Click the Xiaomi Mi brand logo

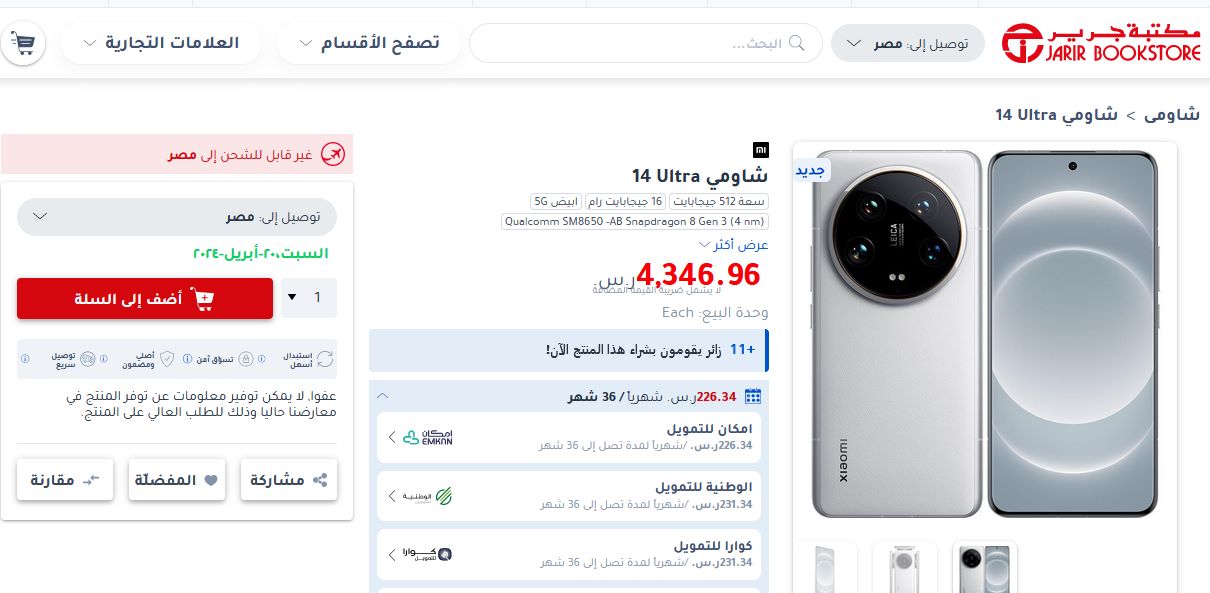pyautogui.click(x=761, y=149)
